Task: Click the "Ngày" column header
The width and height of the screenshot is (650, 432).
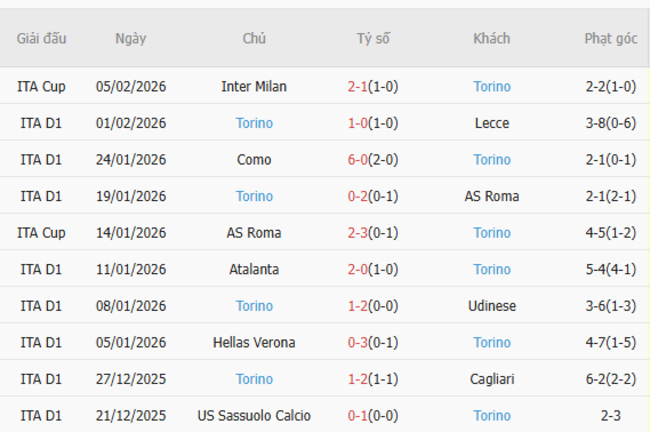Action: click(131, 39)
